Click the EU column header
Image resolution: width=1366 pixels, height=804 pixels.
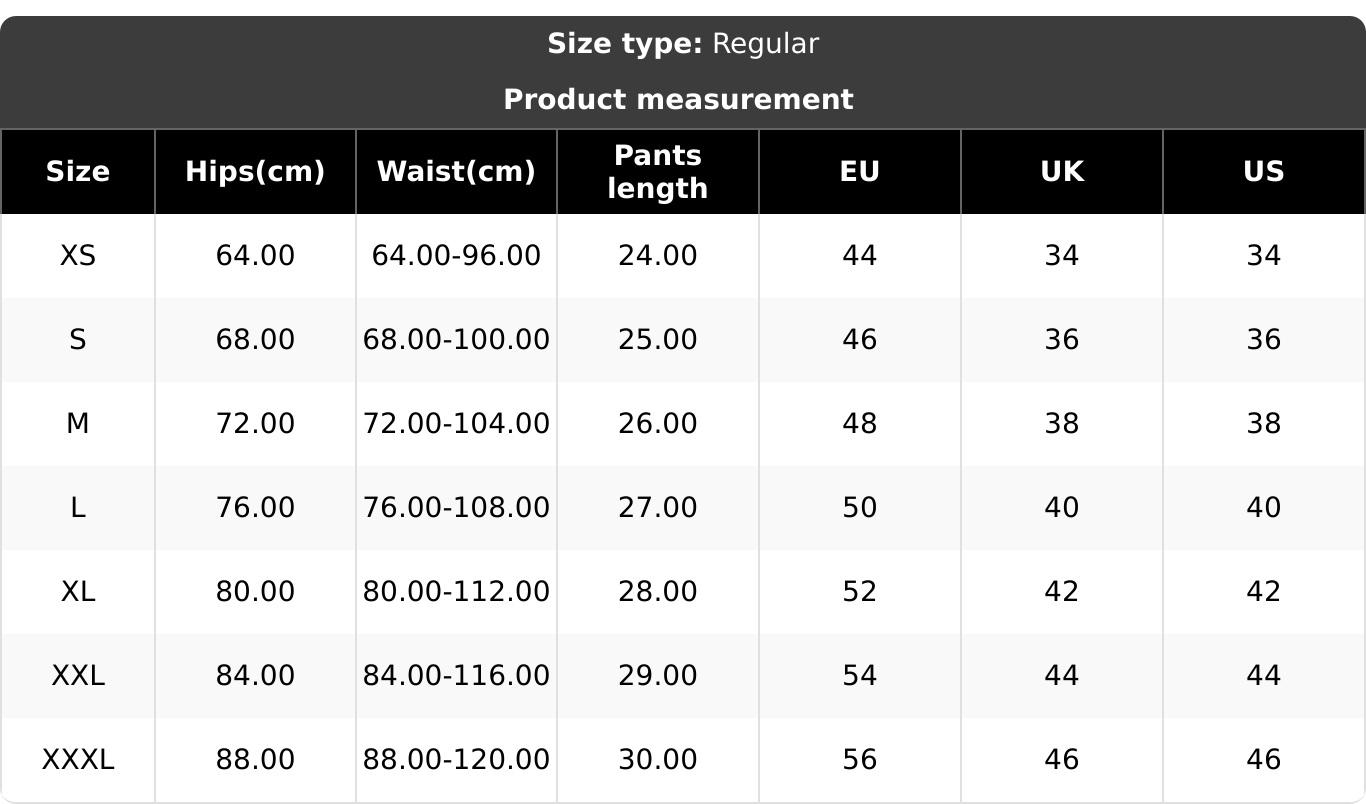pyautogui.click(x=860, y=172)
